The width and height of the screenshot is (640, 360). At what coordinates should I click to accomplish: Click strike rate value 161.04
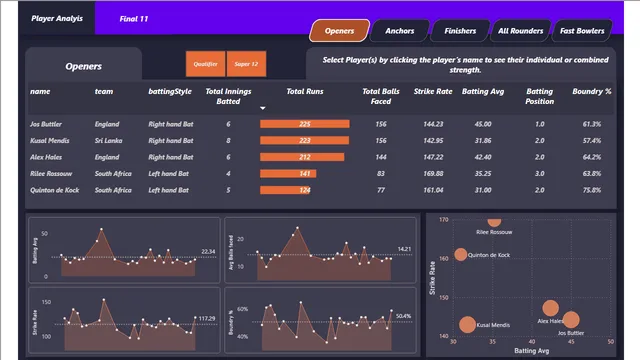(x=433, y=190)
